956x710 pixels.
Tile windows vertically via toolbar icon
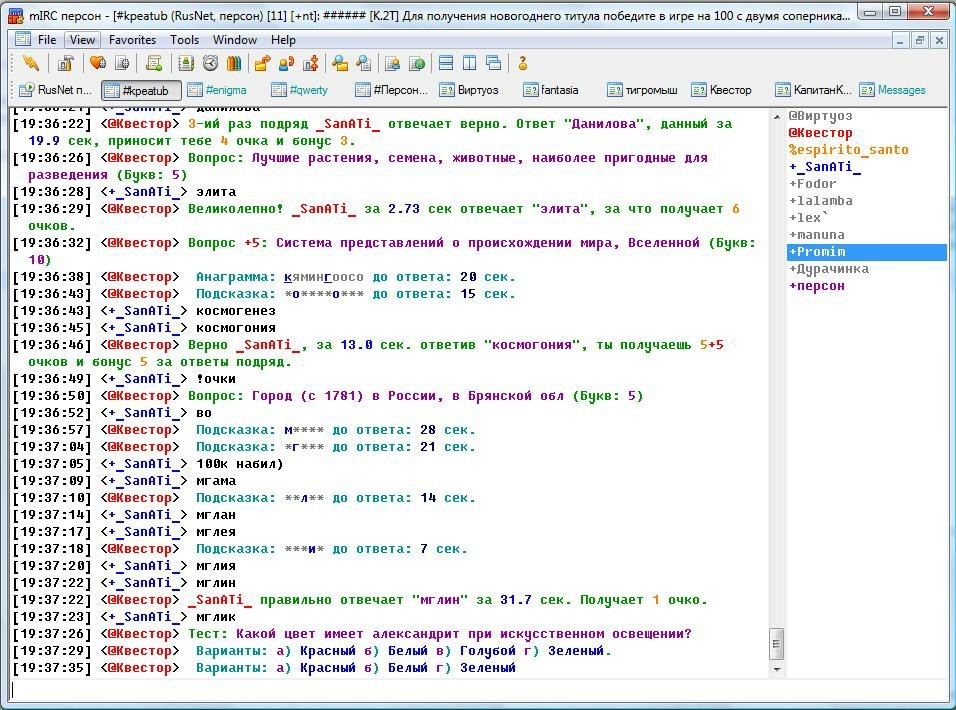pos(470,63)
